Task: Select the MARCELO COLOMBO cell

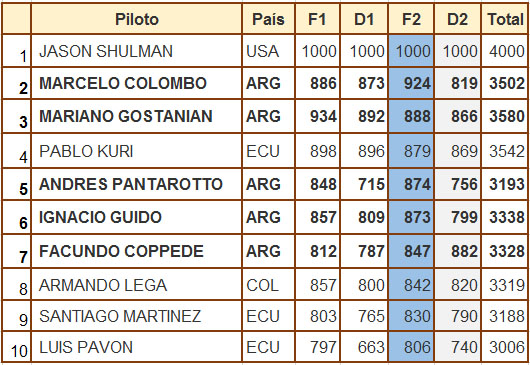Action: tap(137, 83)
